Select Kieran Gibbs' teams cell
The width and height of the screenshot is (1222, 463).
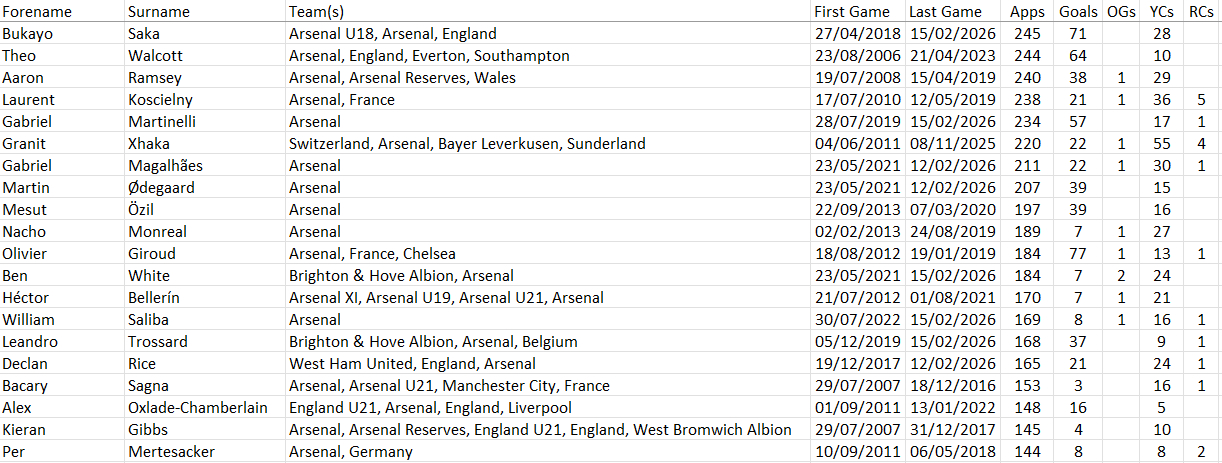[x=539, y=430]
